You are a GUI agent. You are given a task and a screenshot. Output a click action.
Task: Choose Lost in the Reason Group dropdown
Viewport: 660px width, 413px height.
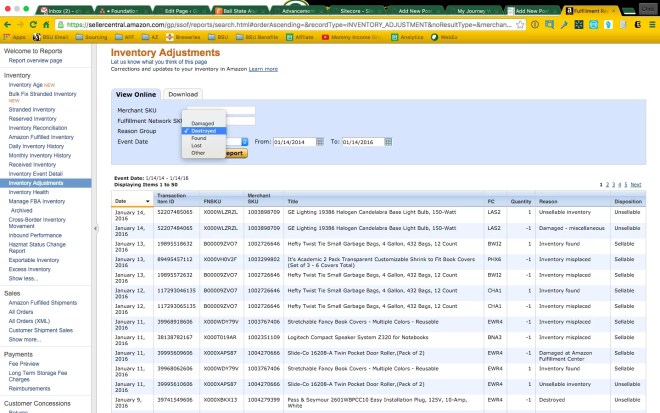204,145
